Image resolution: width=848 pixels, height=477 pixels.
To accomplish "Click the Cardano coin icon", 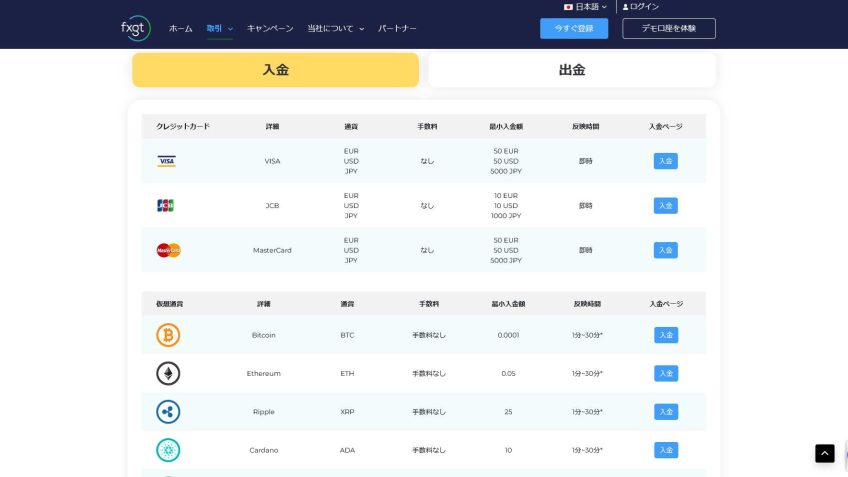I will click(x=168, y=450).
